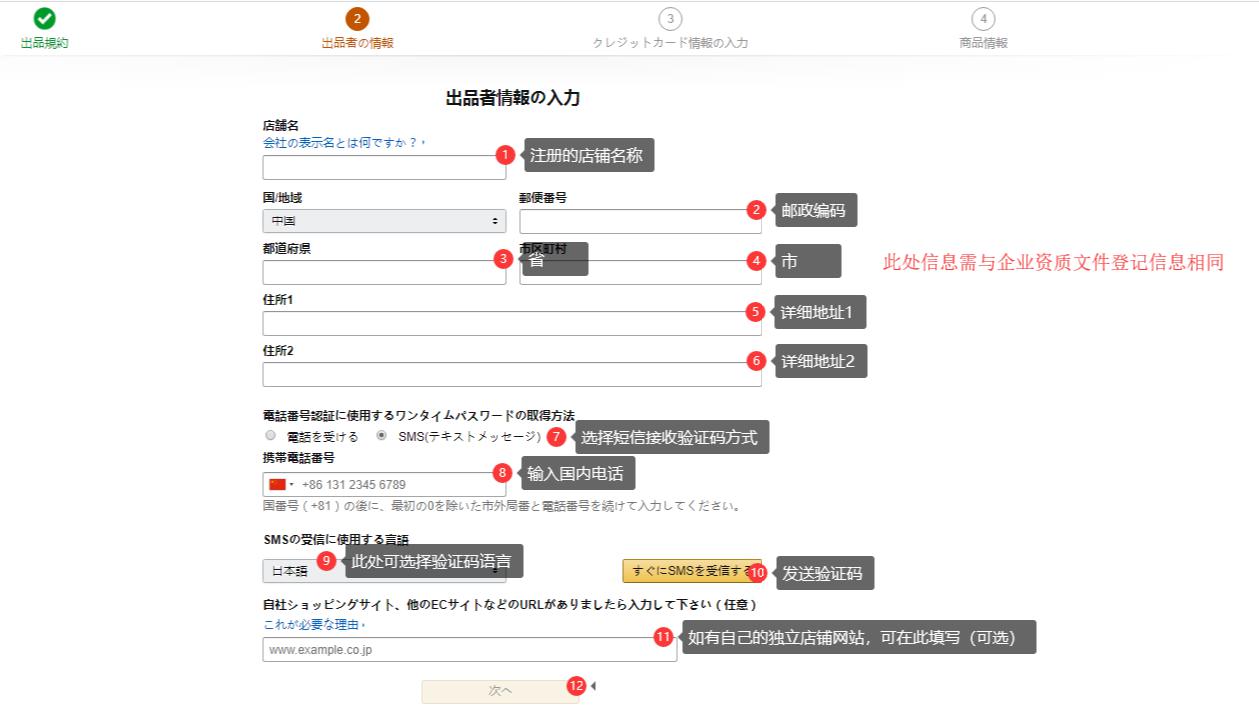Click the 国番号 (+81) instruction text

click(x=503, y=506)
